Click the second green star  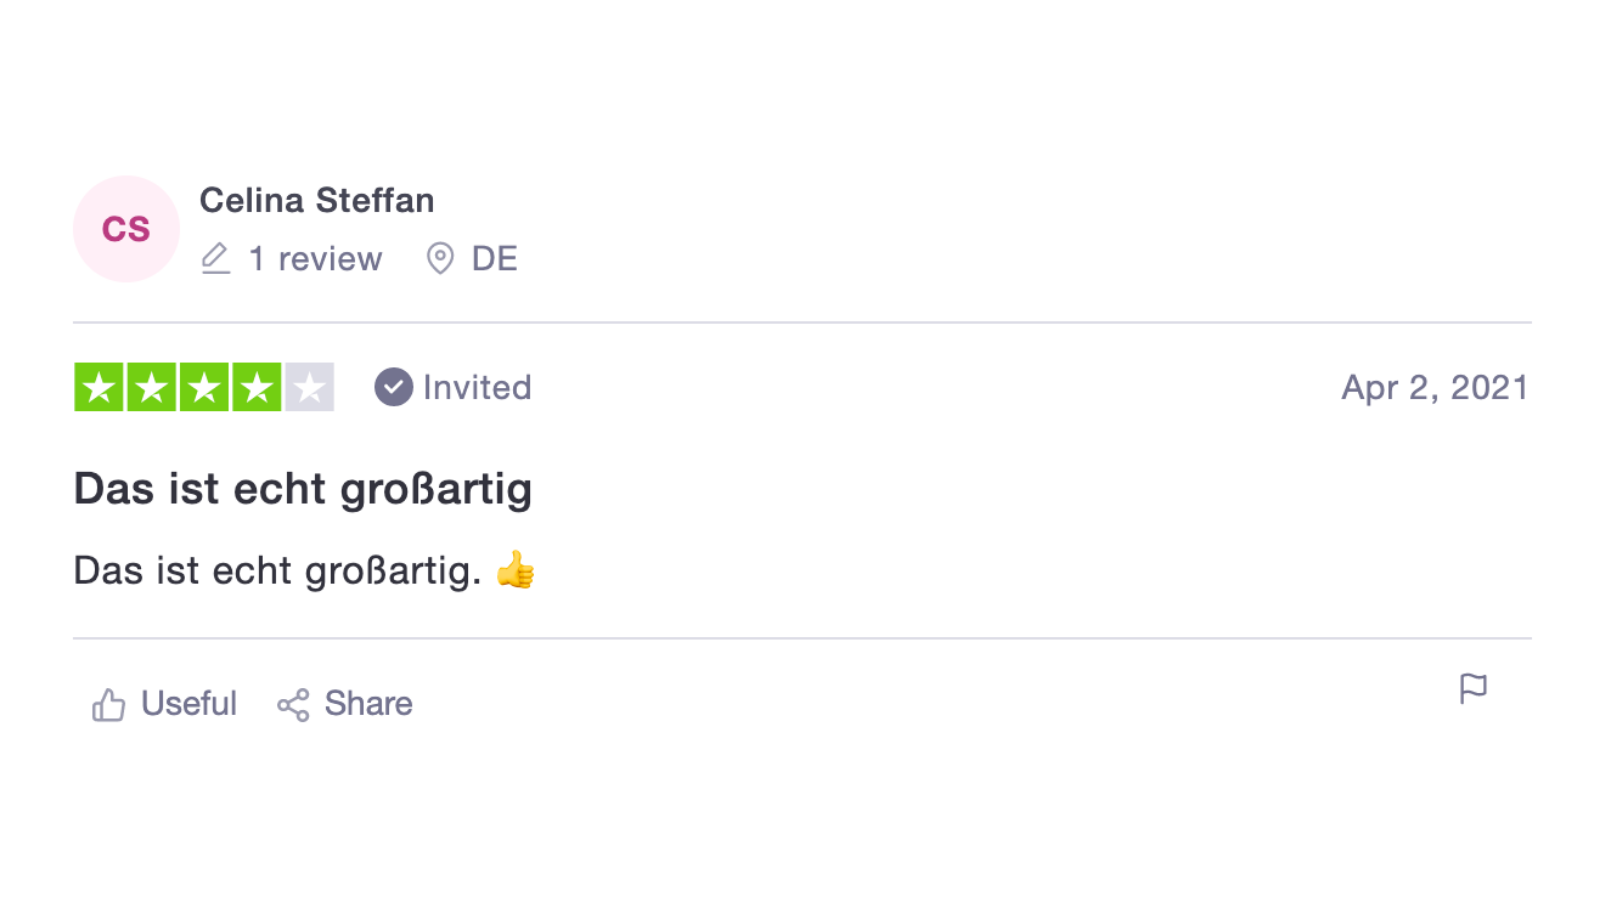[x=151, y=387]
